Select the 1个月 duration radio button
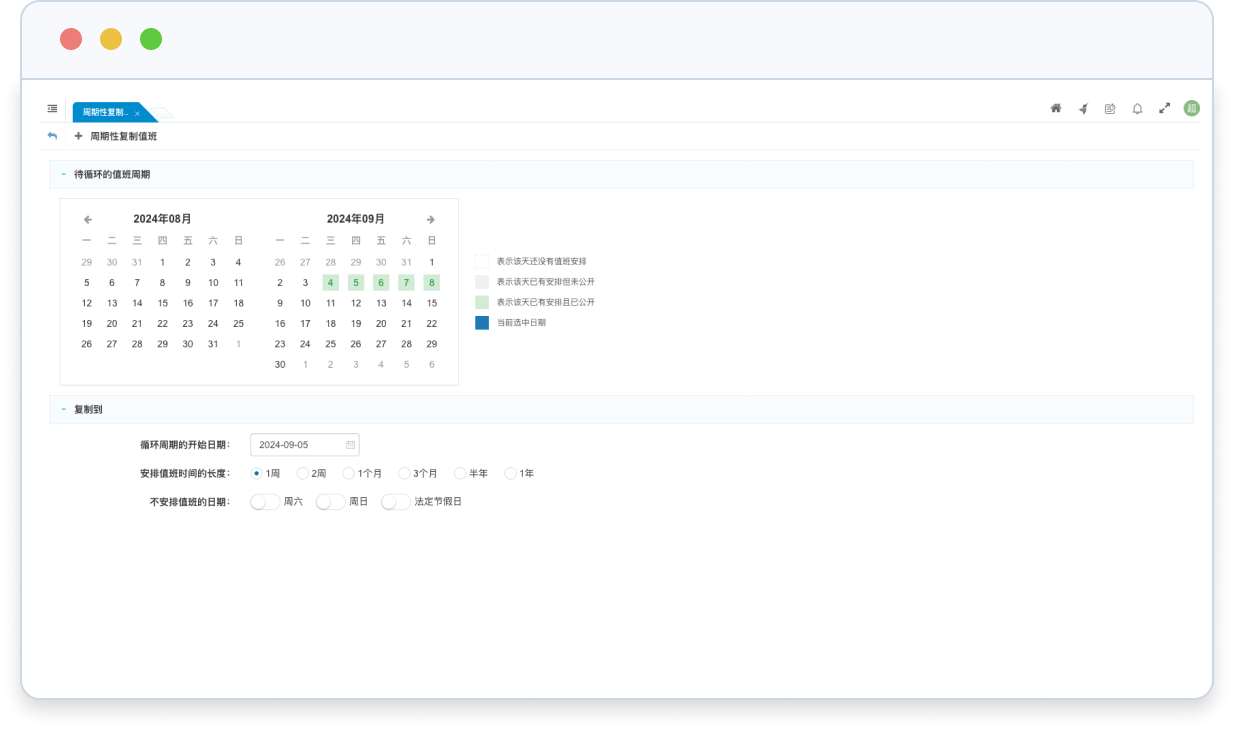1234x730 pixels. click(348, 473)
